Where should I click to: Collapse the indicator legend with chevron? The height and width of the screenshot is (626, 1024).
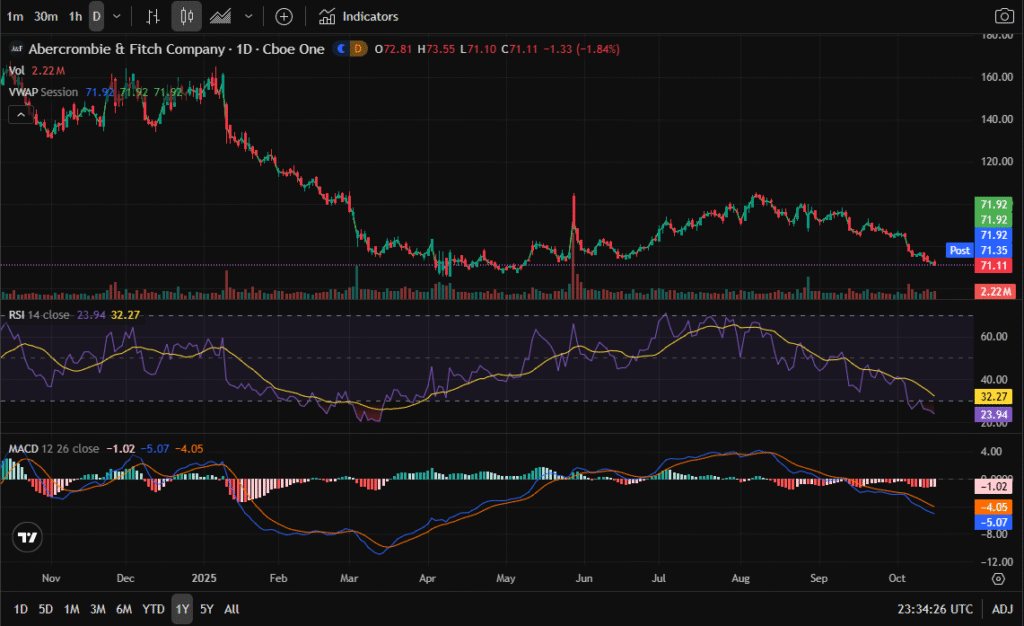(x=19, y=114)
